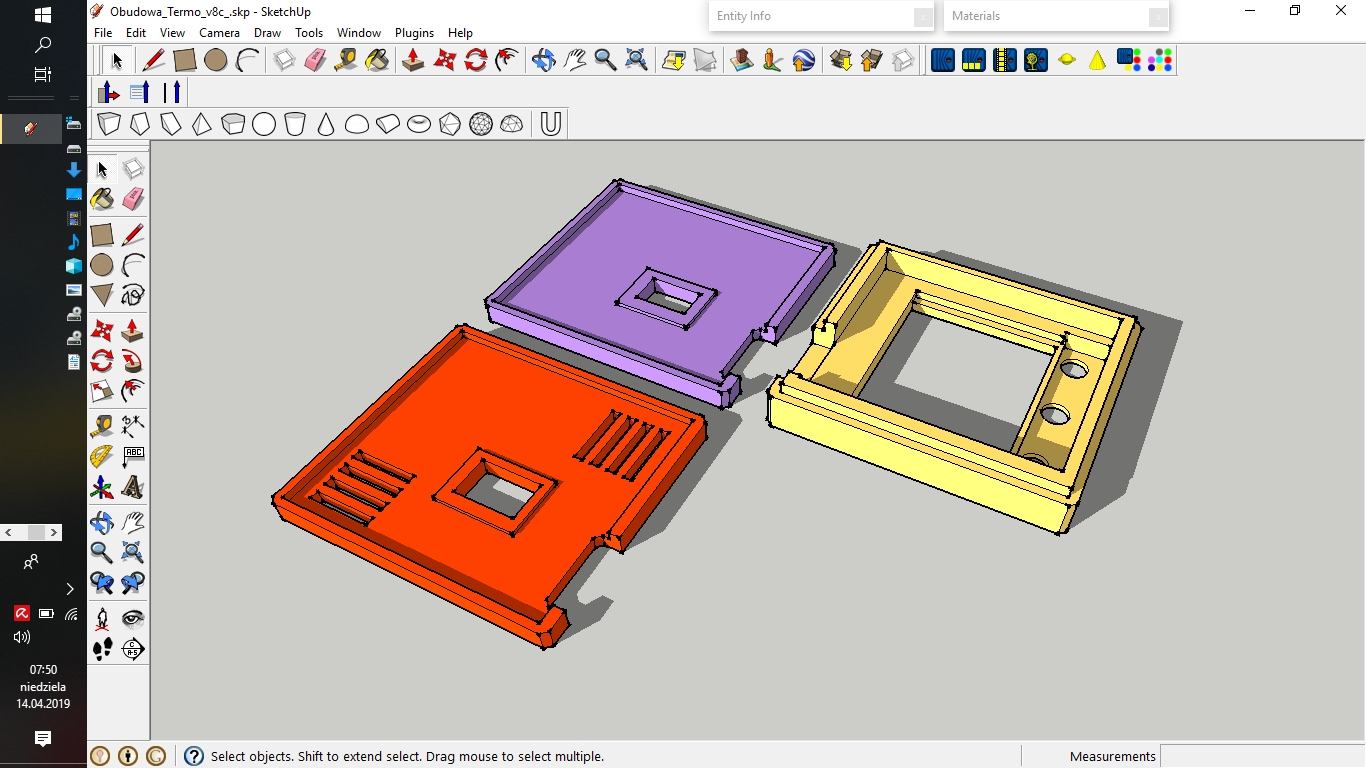The height and width of the screenshot is (768, 1366).
Task: Pick the cone shape in Shapes toolbar
Action: click(x=325, y=124)
